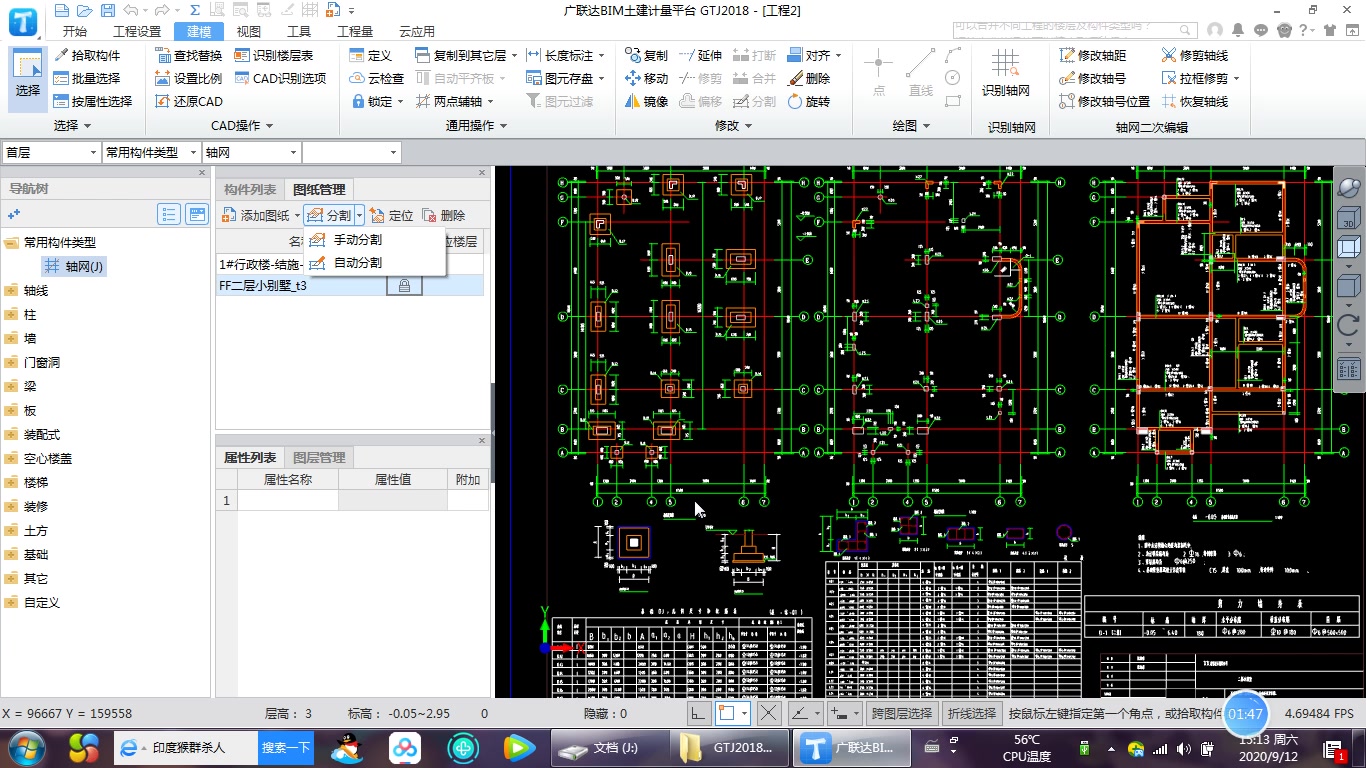Click 修剪轴线 trim axis tool

pos(1195,56)
